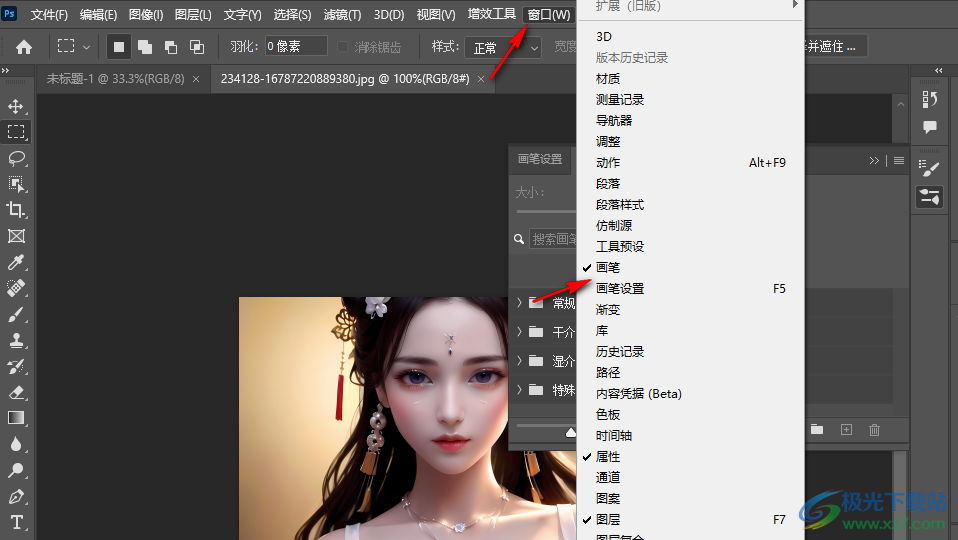Click the brush size slider track

pyautogui.click(x=545, y=211)
